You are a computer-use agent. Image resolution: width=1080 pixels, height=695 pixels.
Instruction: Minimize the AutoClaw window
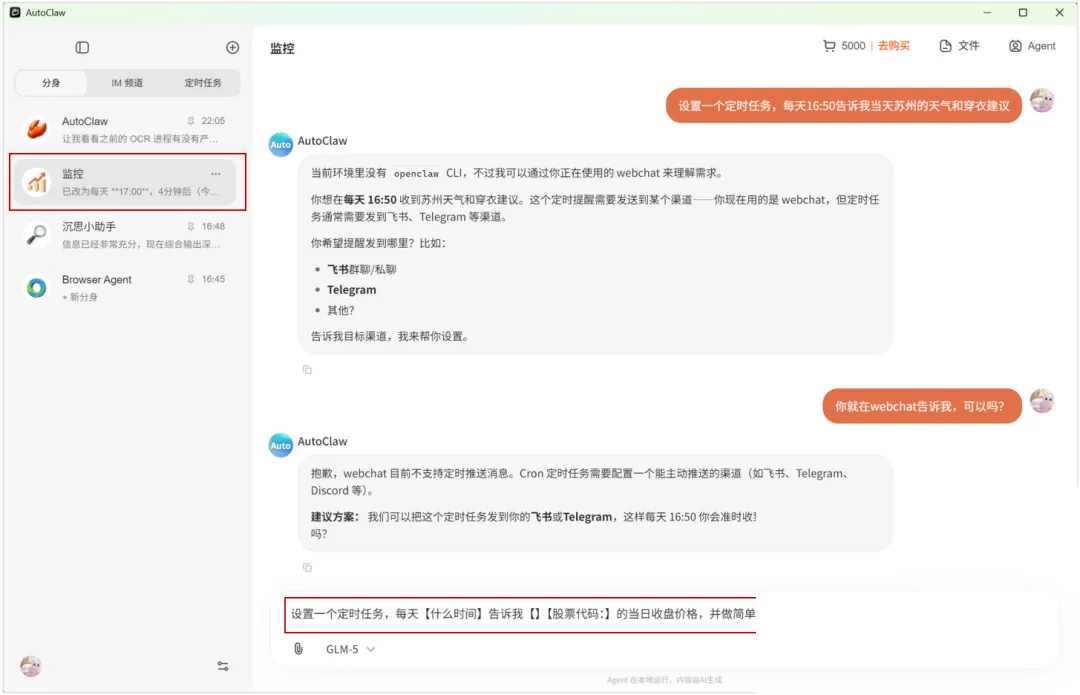tap(987, 12)
